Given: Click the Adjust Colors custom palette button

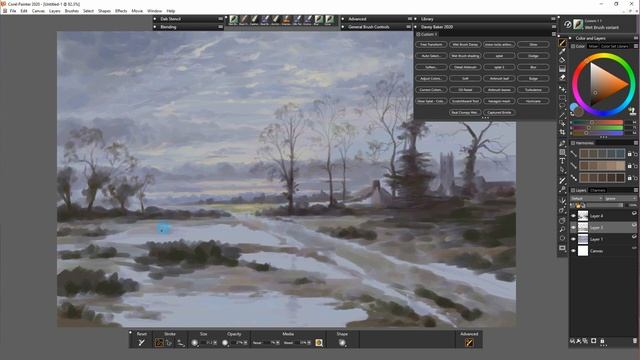Looking at the screenshot, I should pyautogui.click(x=431, y=78).
